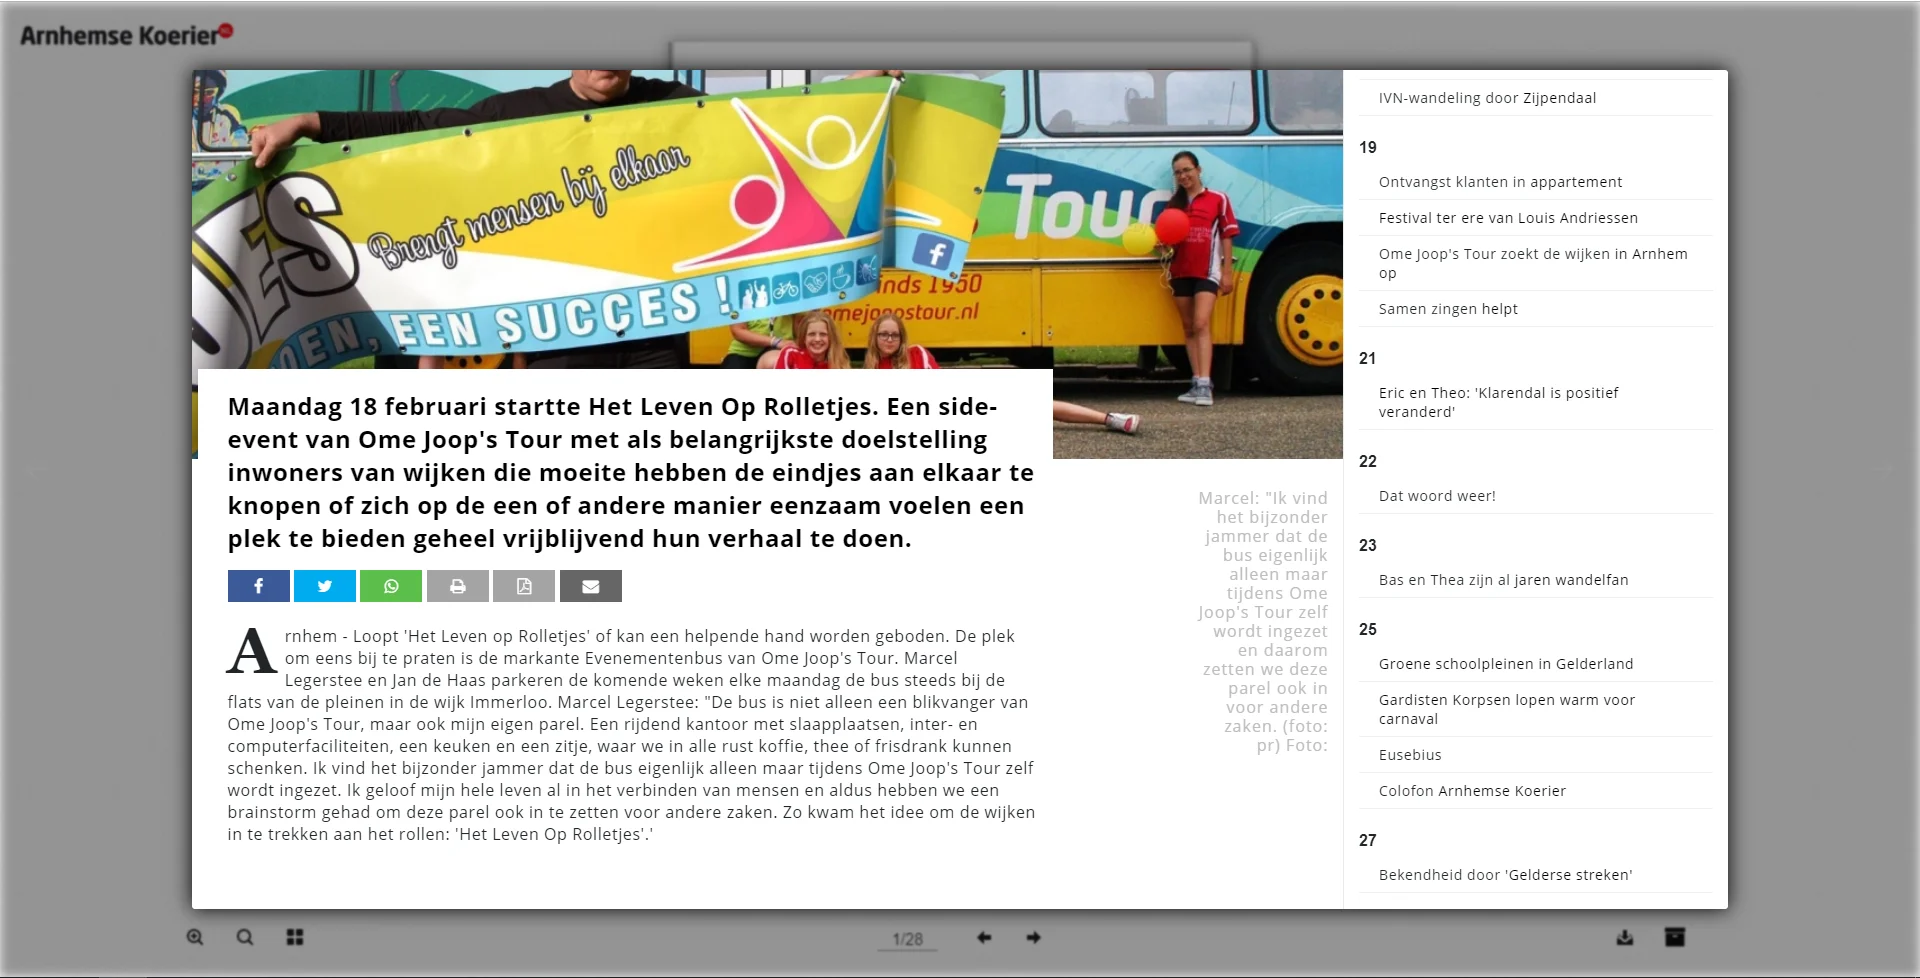Go to next page with forward arrow
The height and width of the screenshot is (978, 1920).
tap(1034, 937)
